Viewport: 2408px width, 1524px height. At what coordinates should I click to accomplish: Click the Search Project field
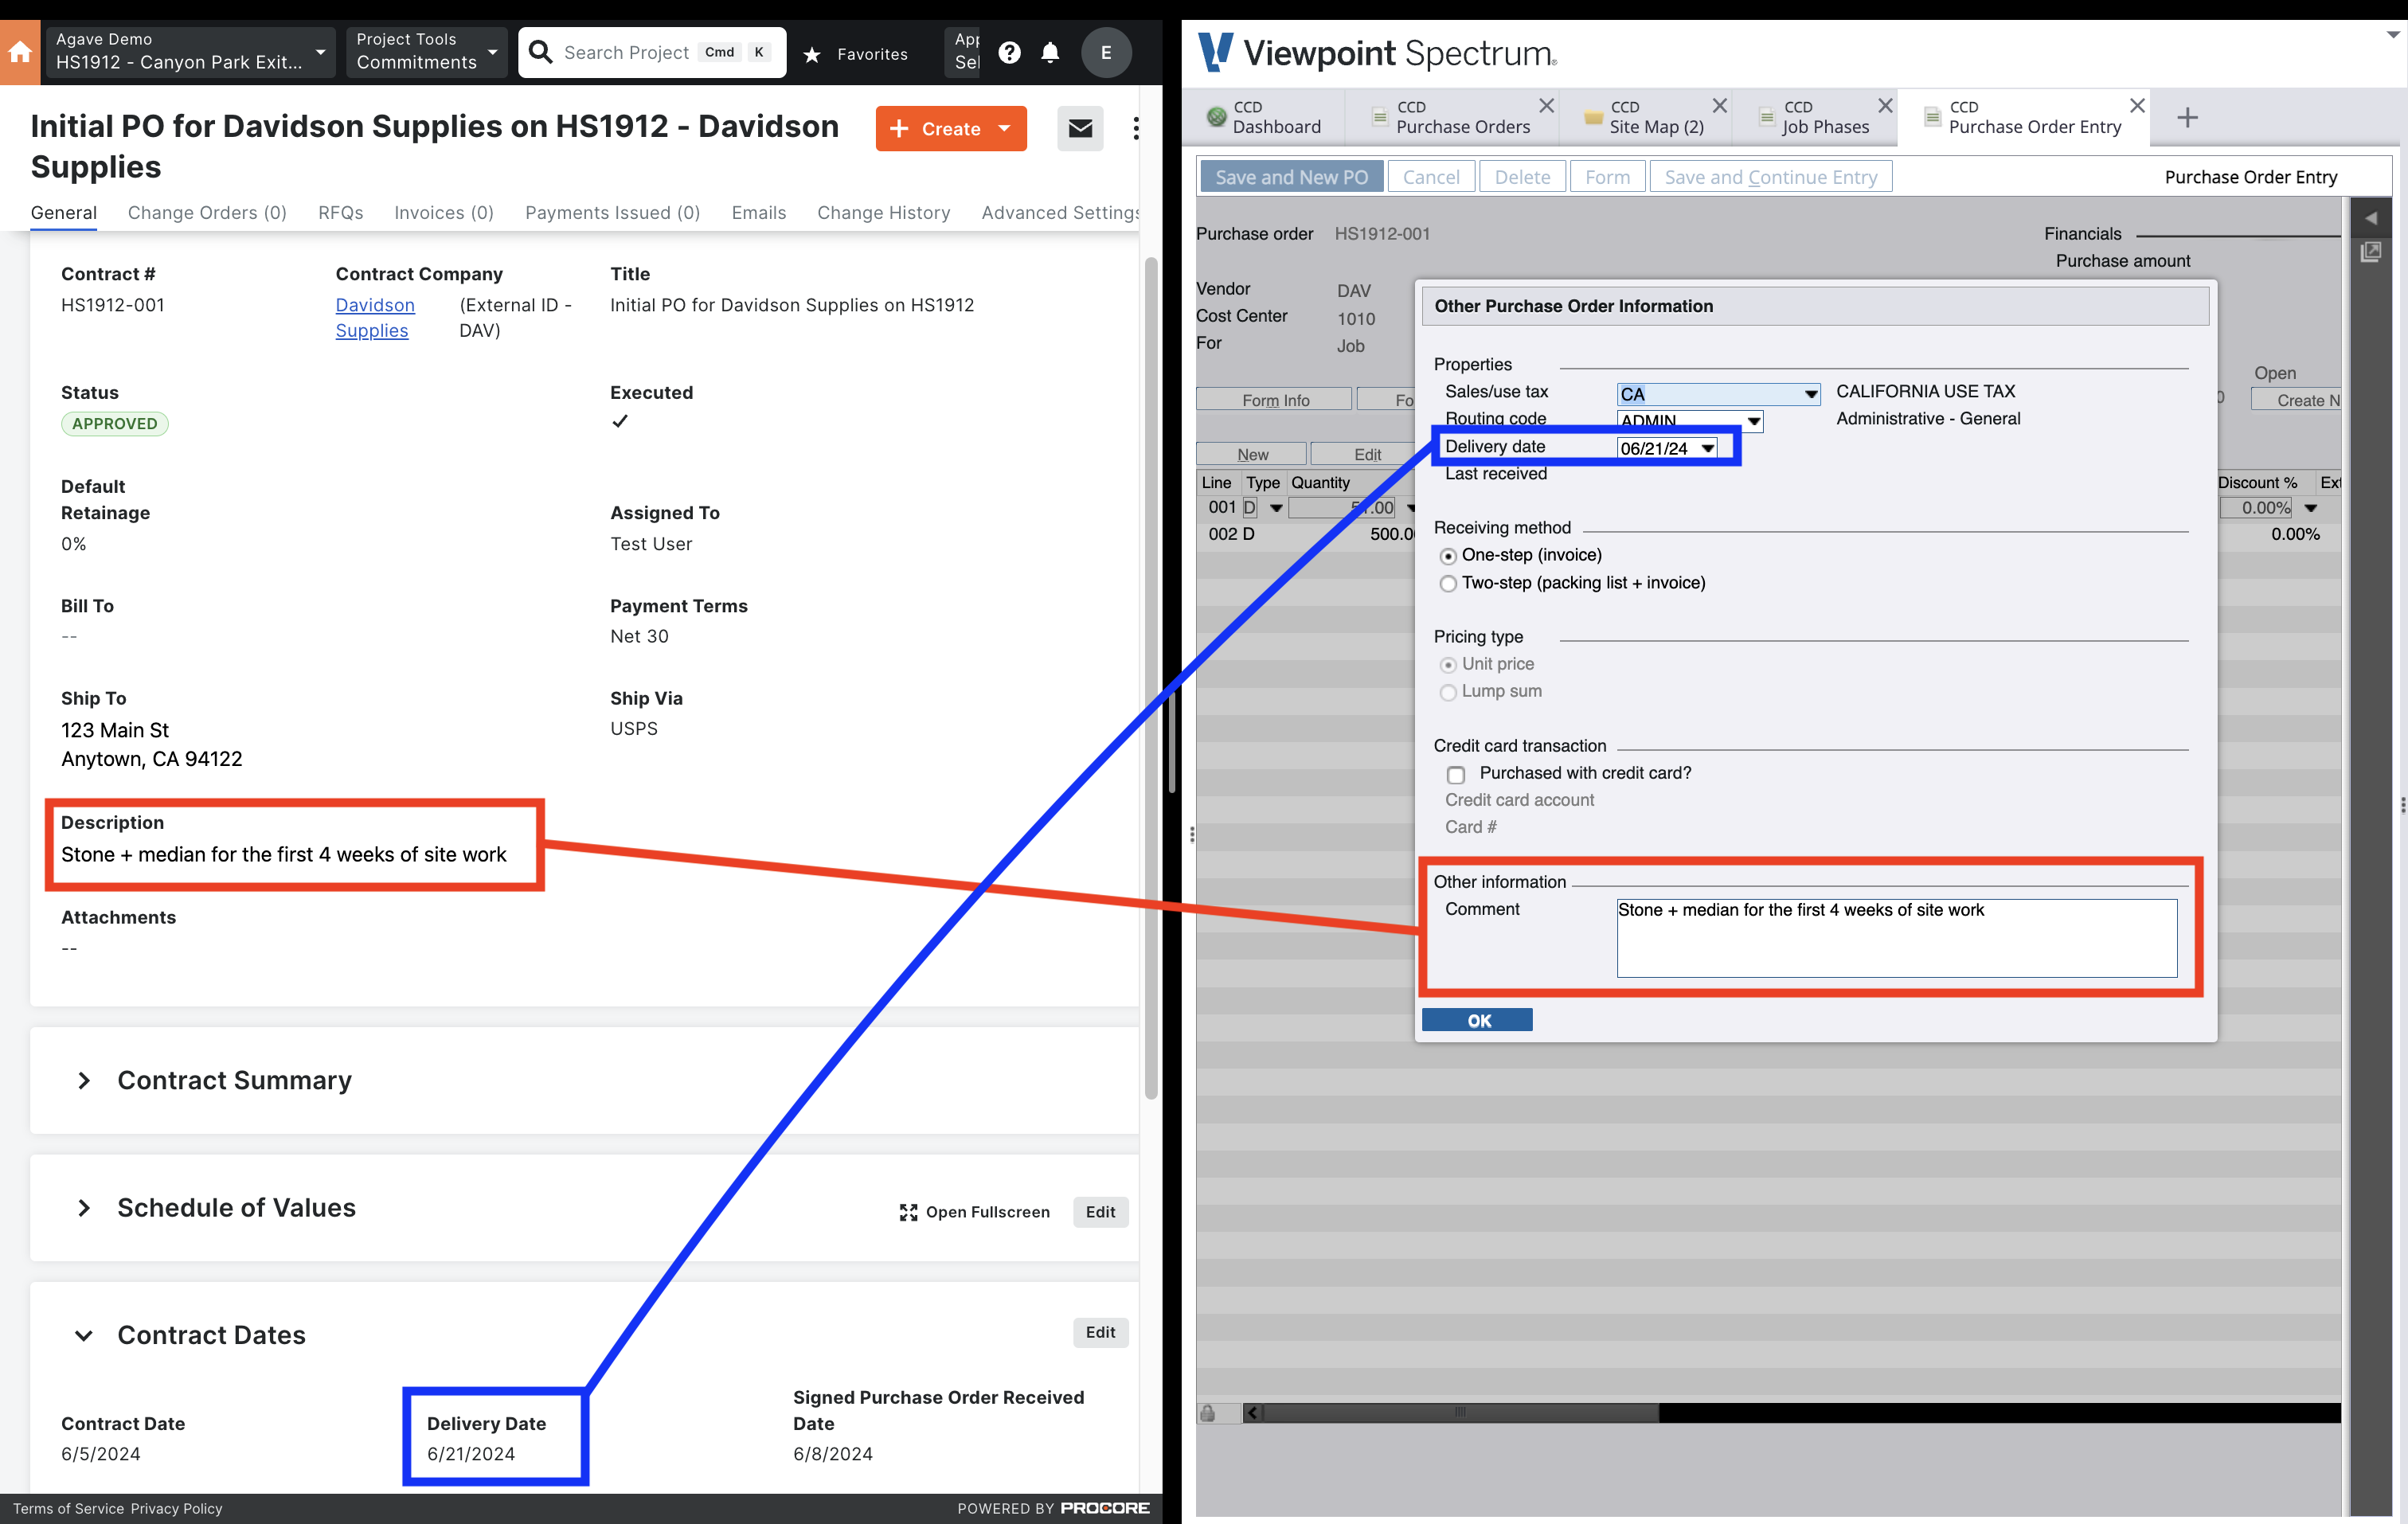click(x=652, y=52)
